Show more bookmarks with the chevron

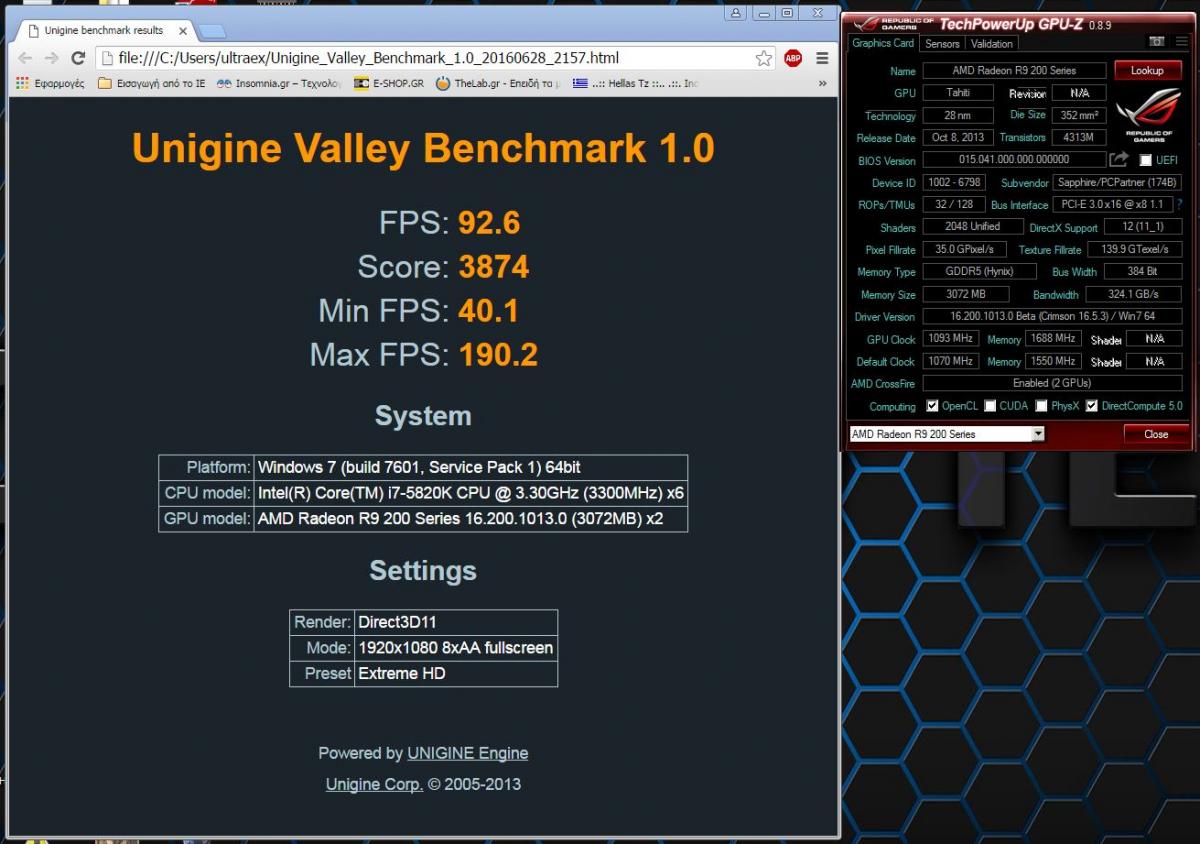[x=822, y=83]
